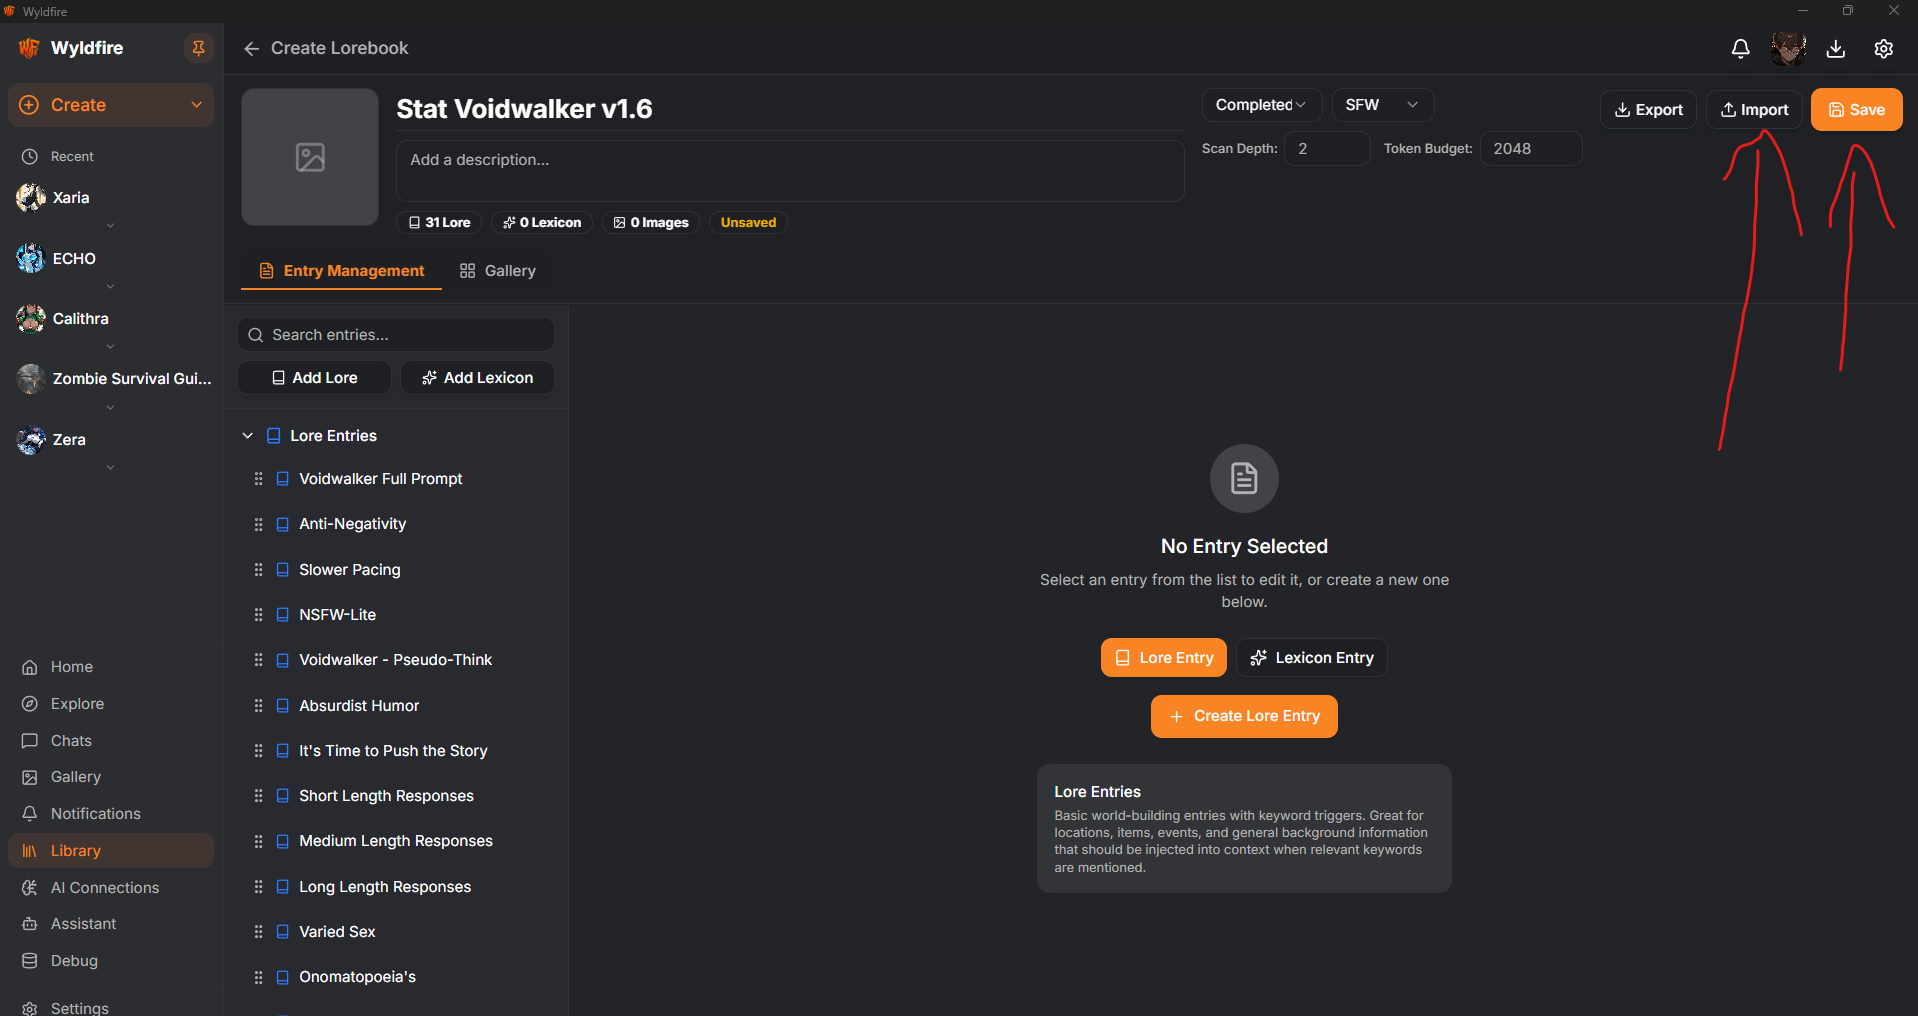Open the Library section

(x=111, y=851)
